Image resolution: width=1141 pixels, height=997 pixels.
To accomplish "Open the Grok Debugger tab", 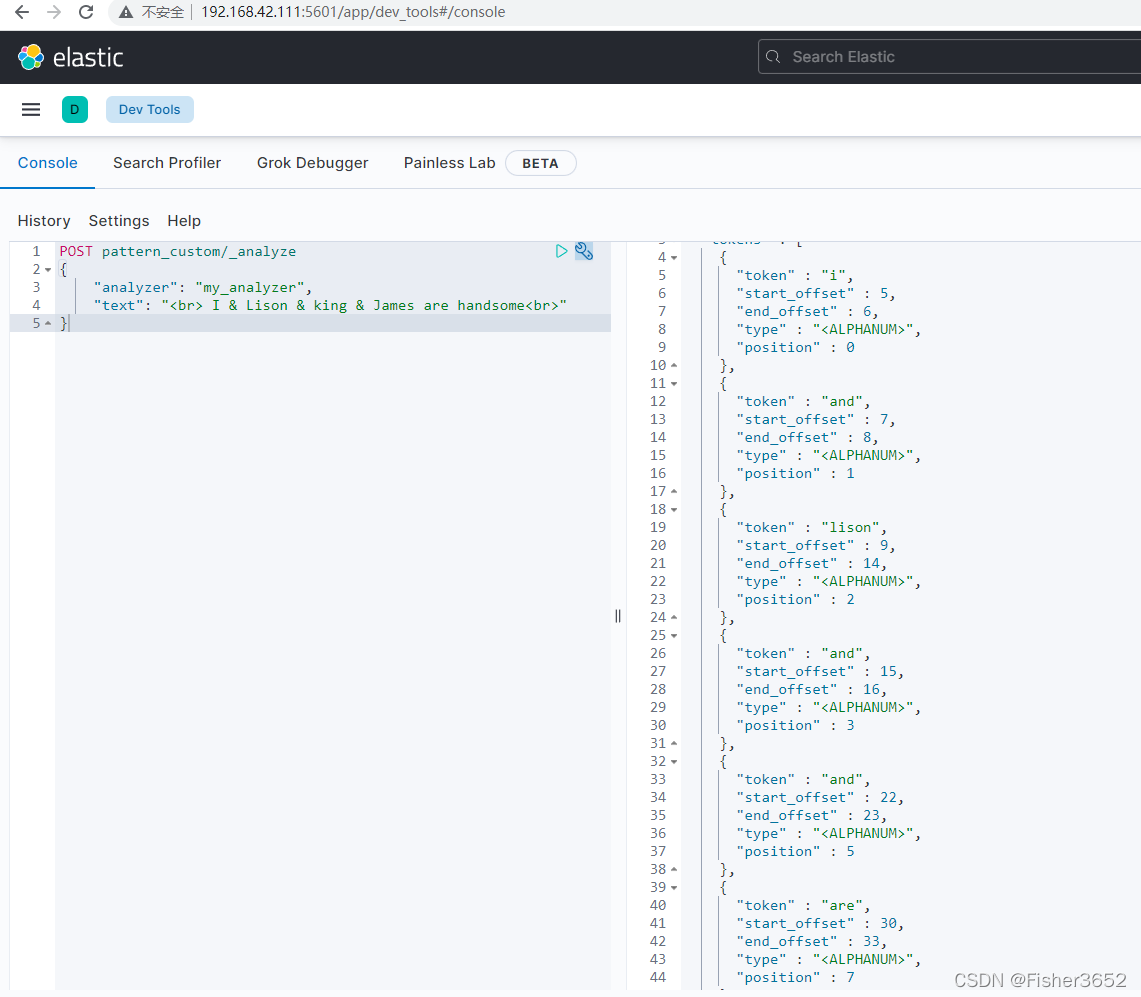I will [x=312, y=163].
